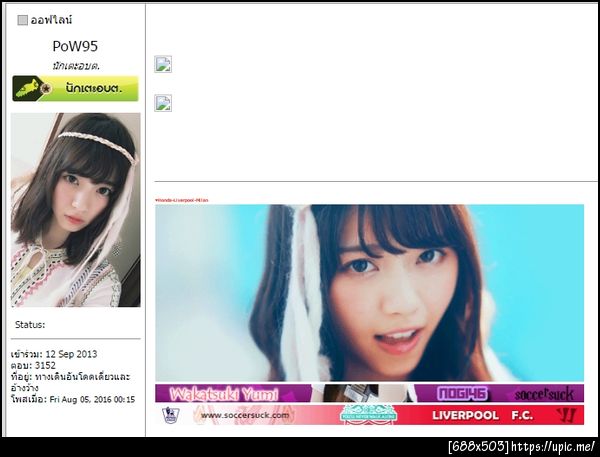Click the 'Status:' label

(x=30, y=325)
